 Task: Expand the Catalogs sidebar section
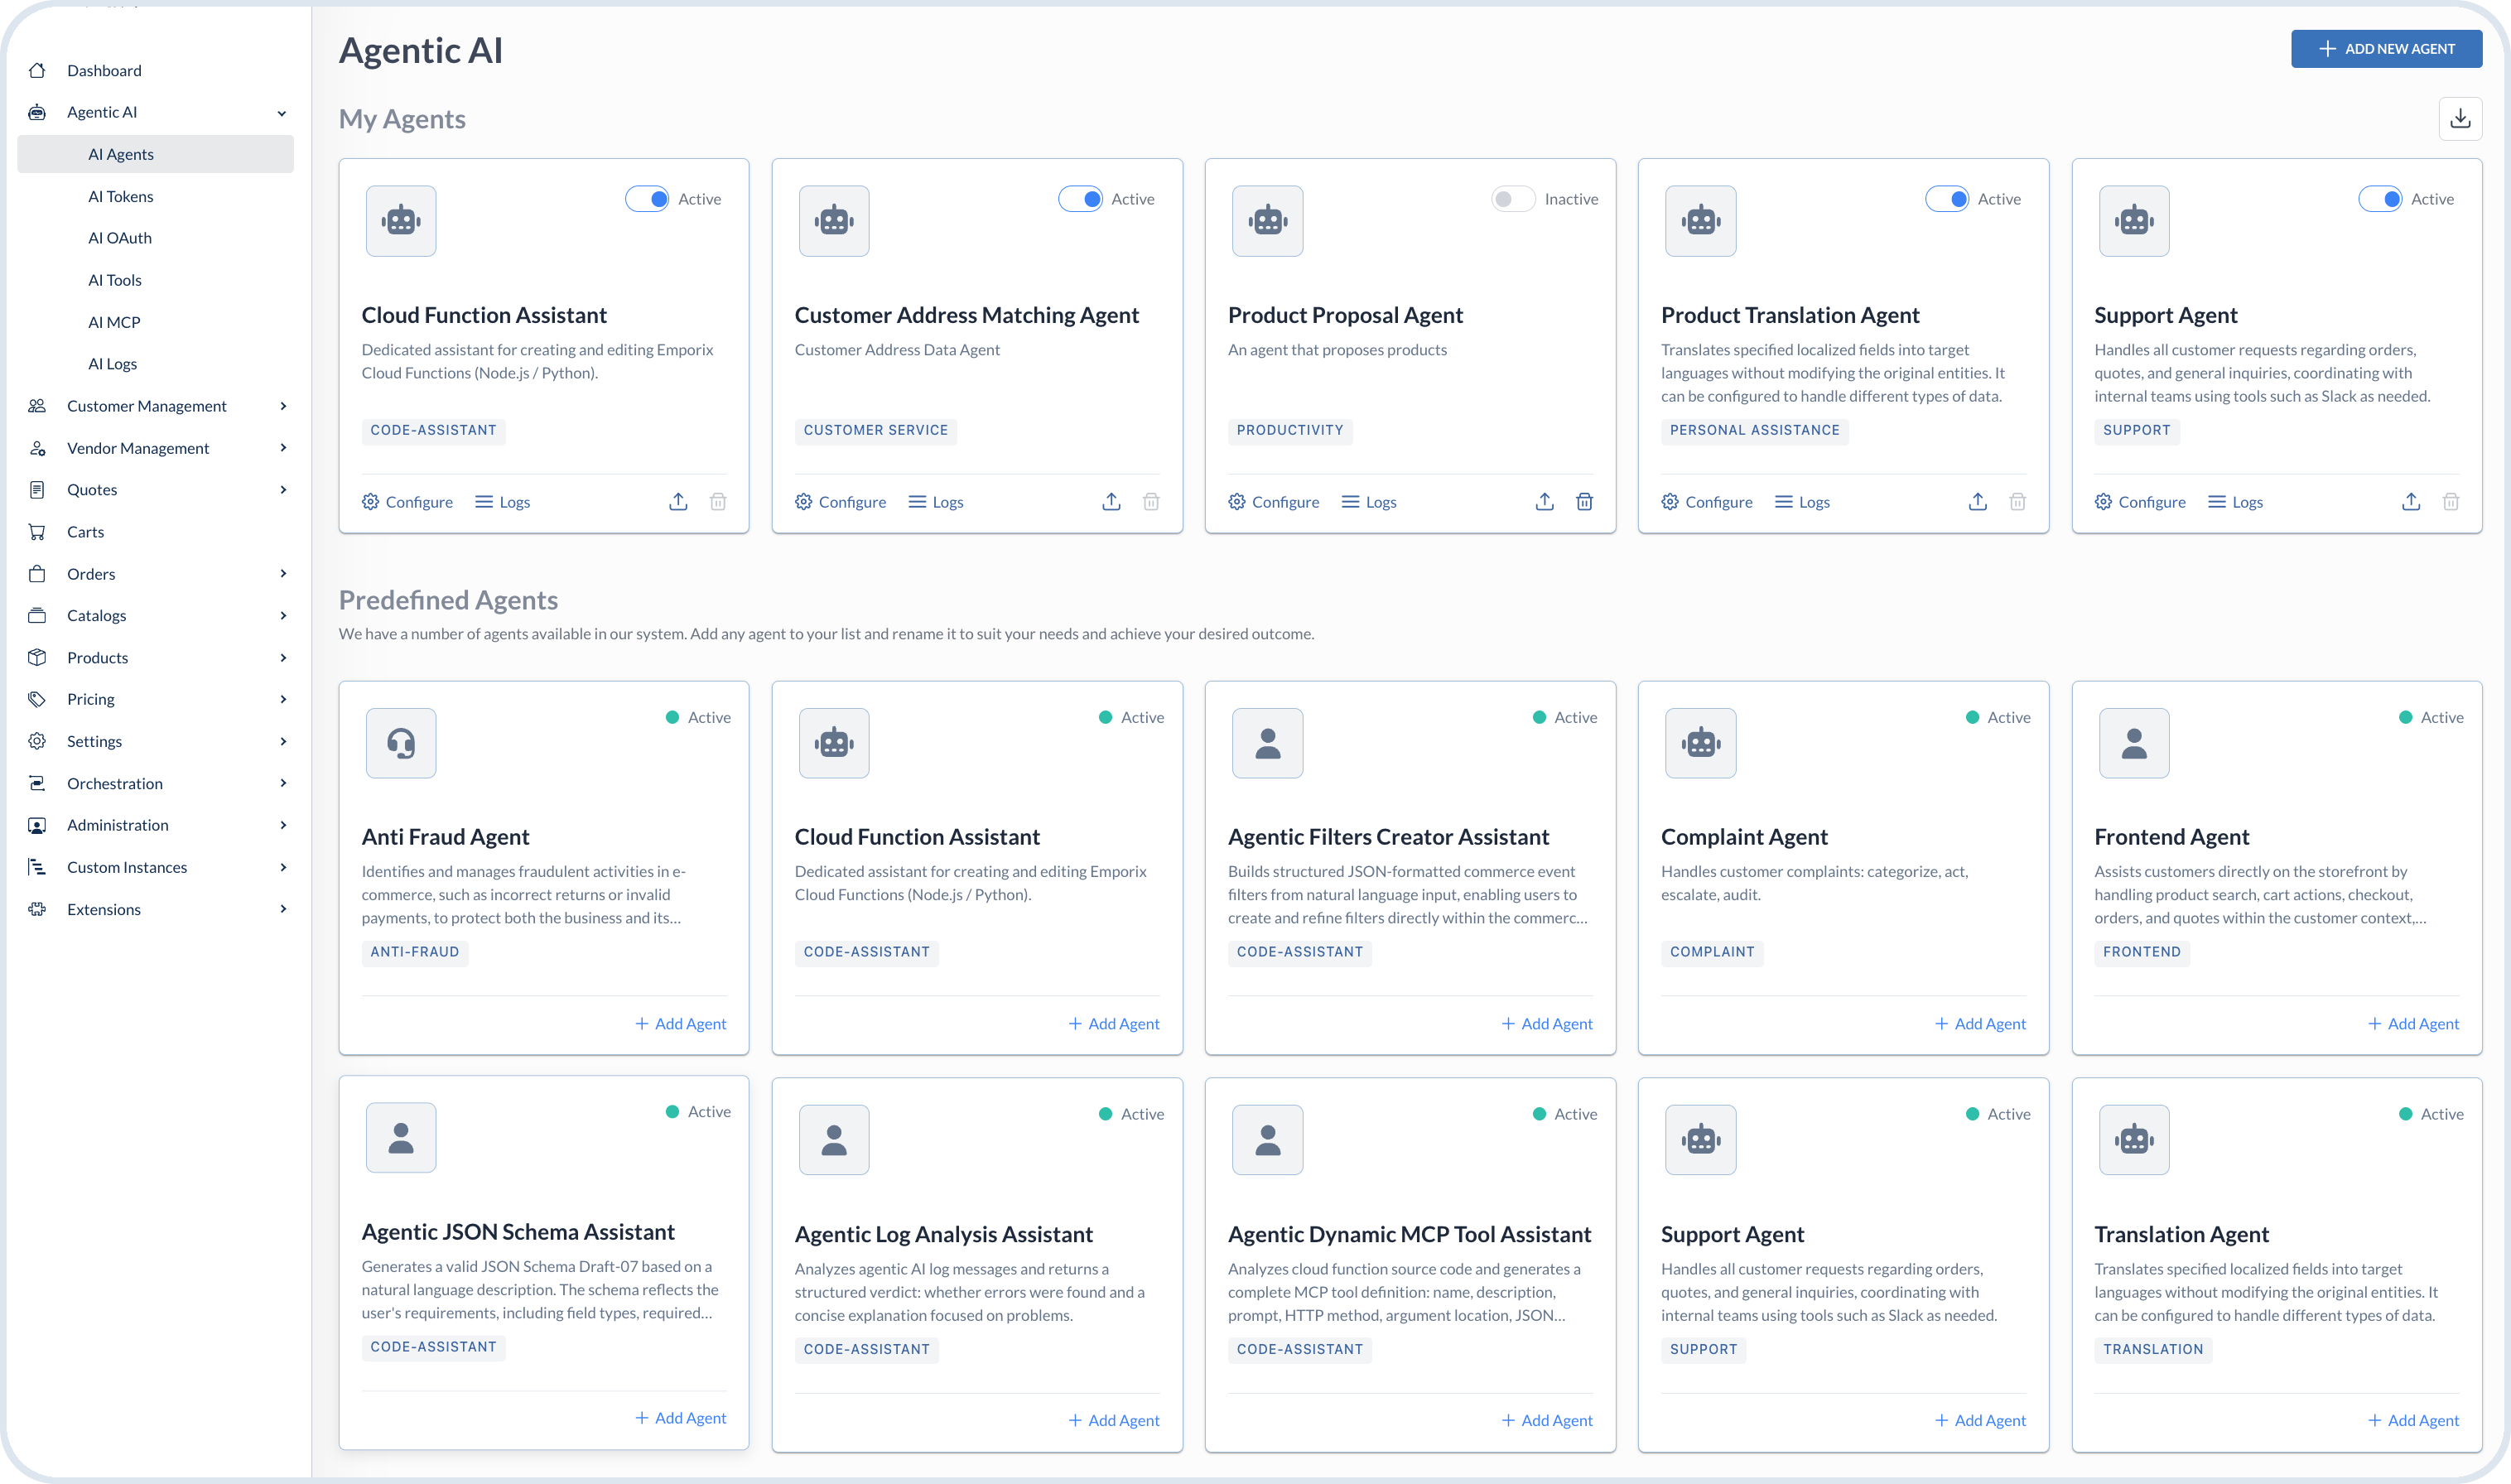click(283, 615)
